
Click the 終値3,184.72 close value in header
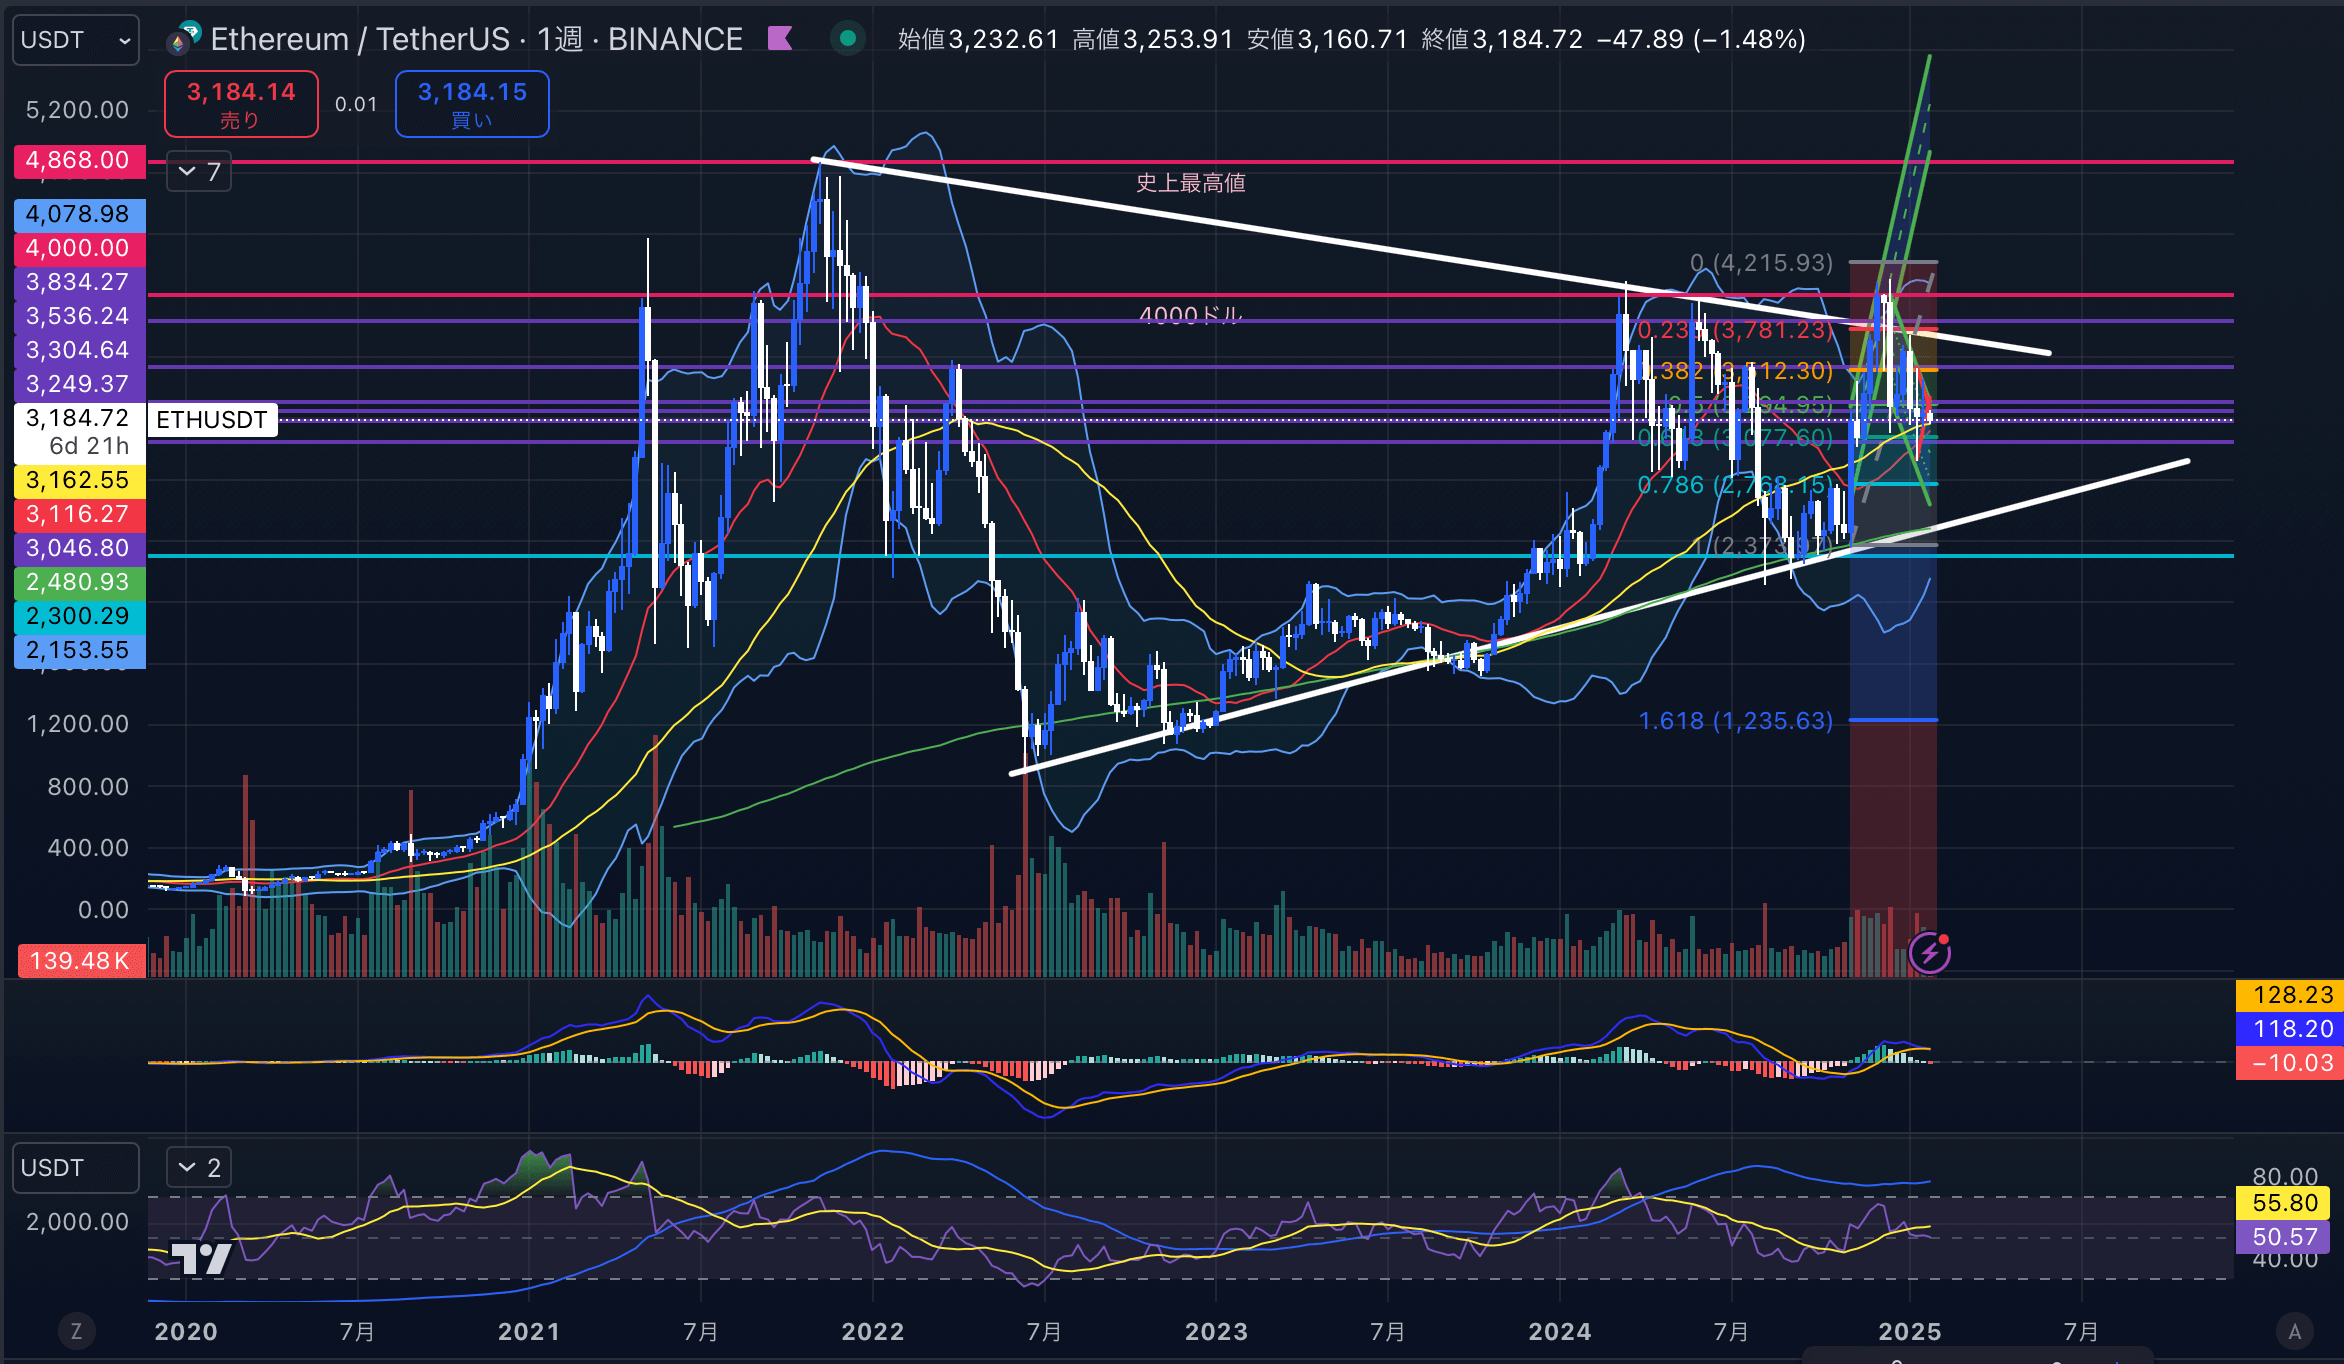pyautogui.click(x=1502, y=40)
